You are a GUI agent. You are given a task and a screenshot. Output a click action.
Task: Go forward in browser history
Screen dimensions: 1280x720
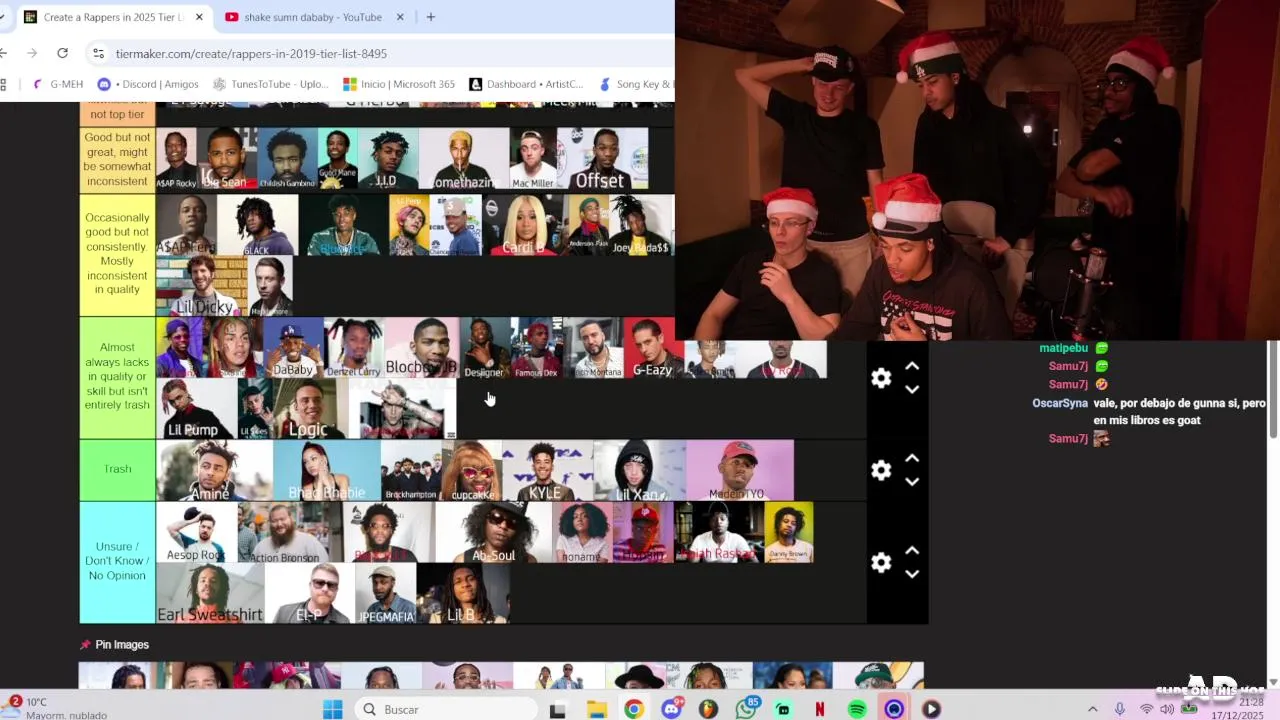click(32, 53)
